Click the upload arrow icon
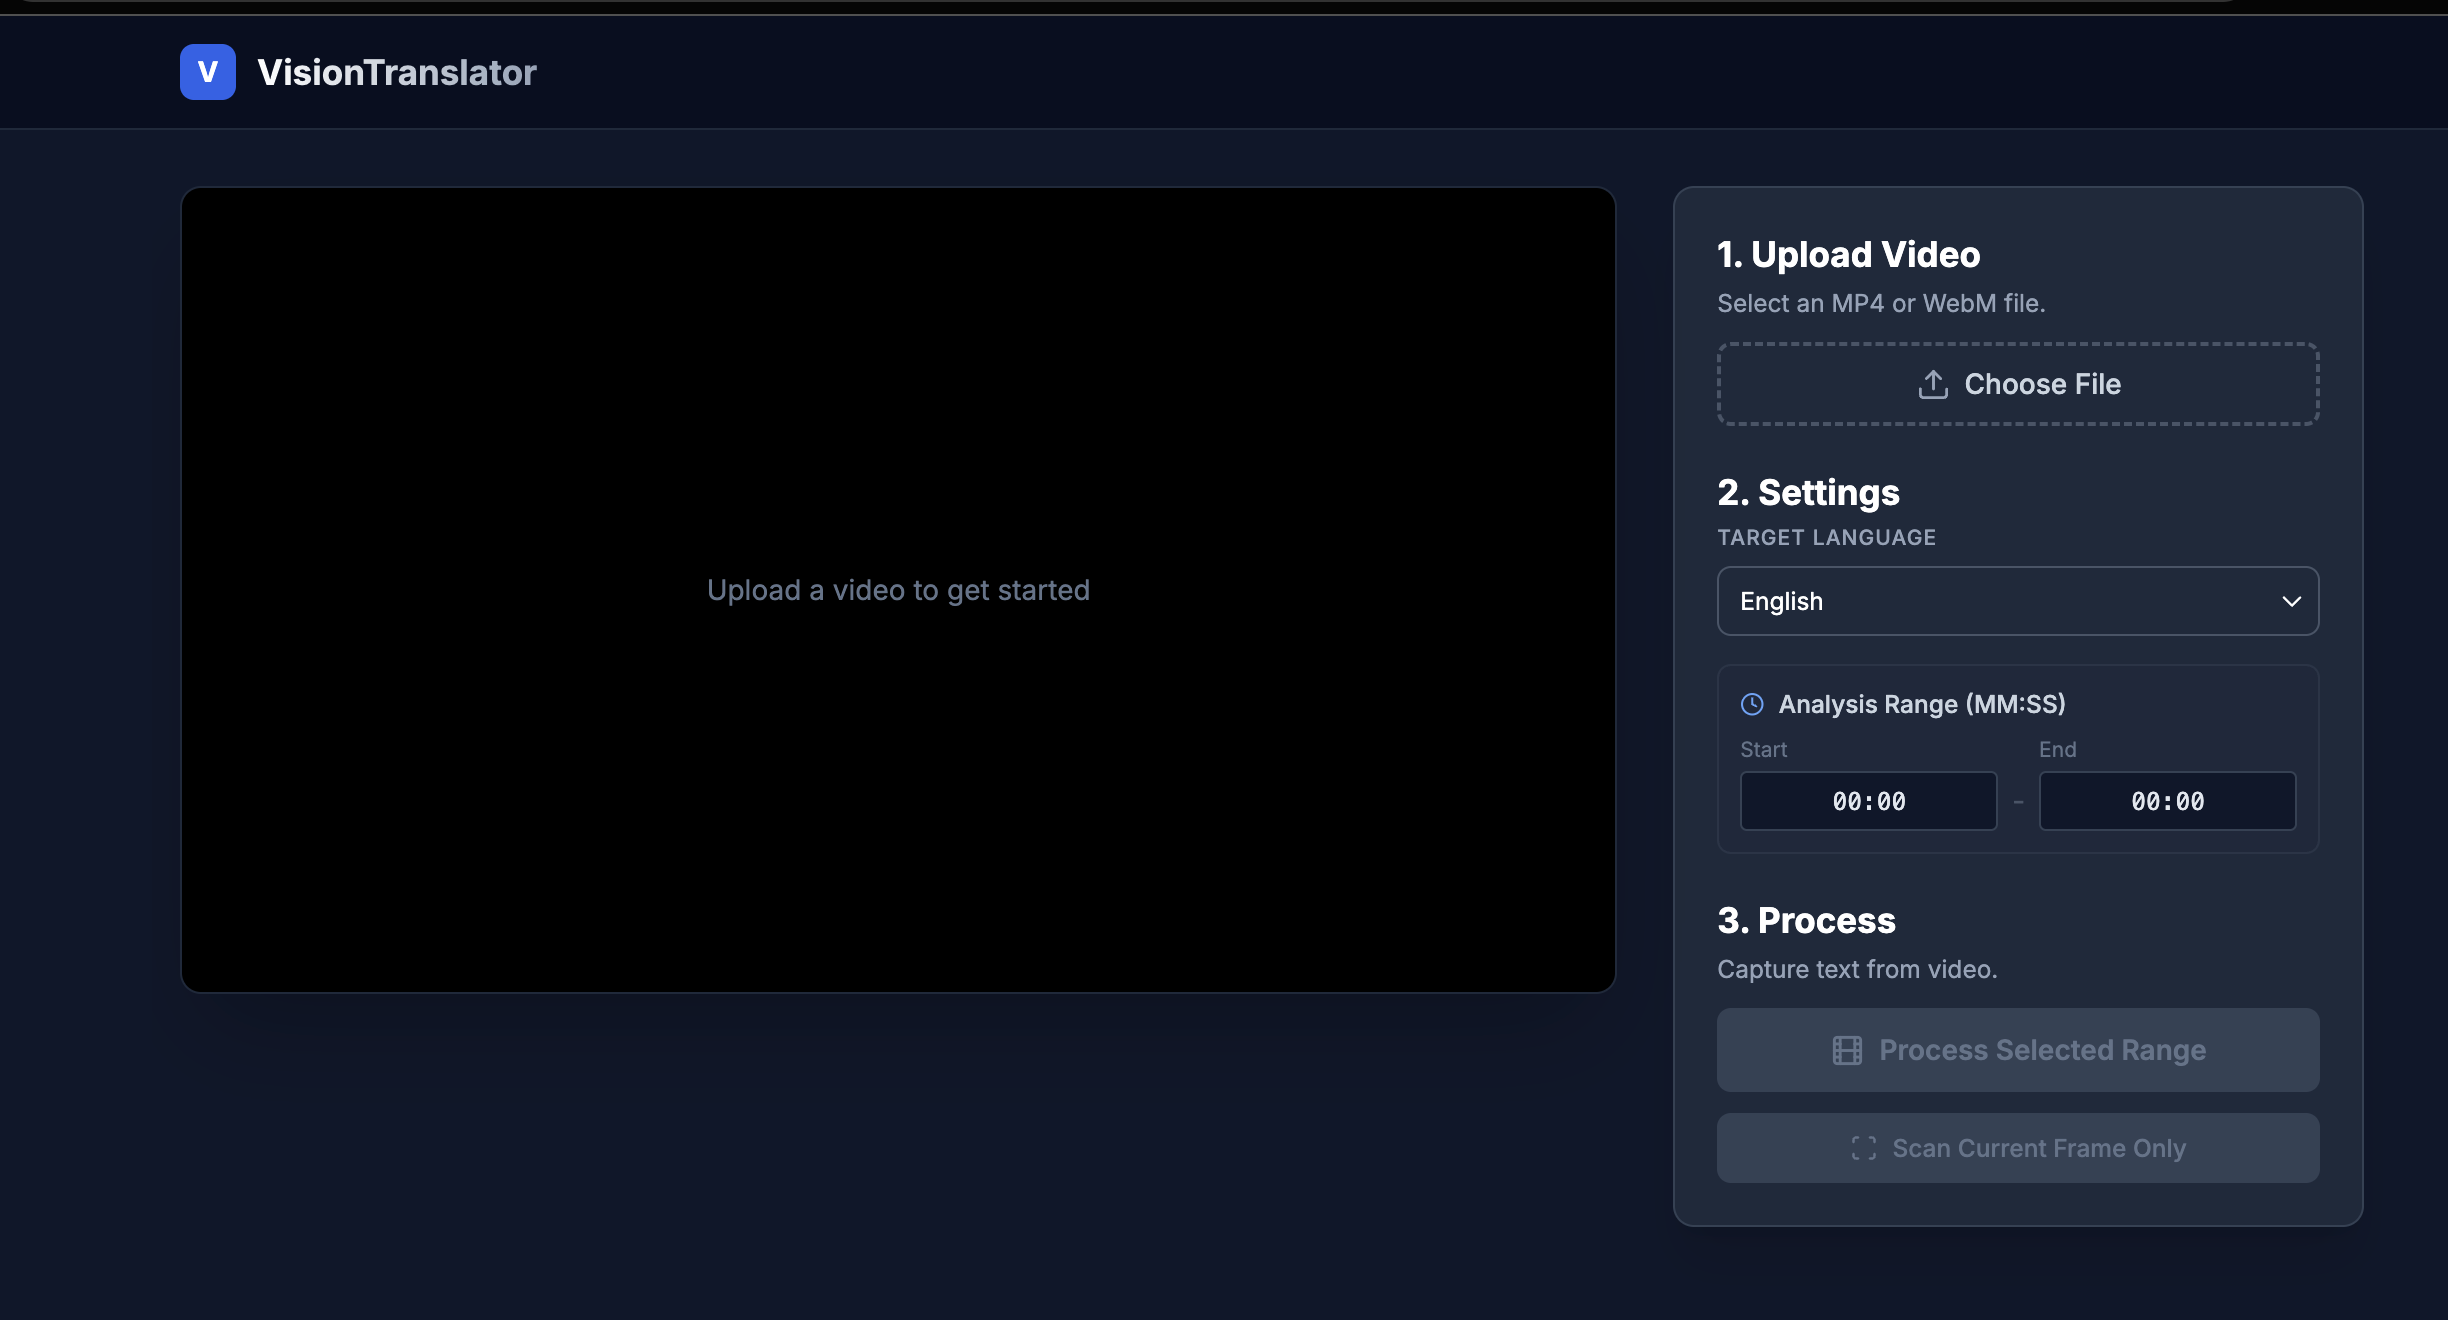The height and width of the screenshot is (1320, 2448). 1933,384
